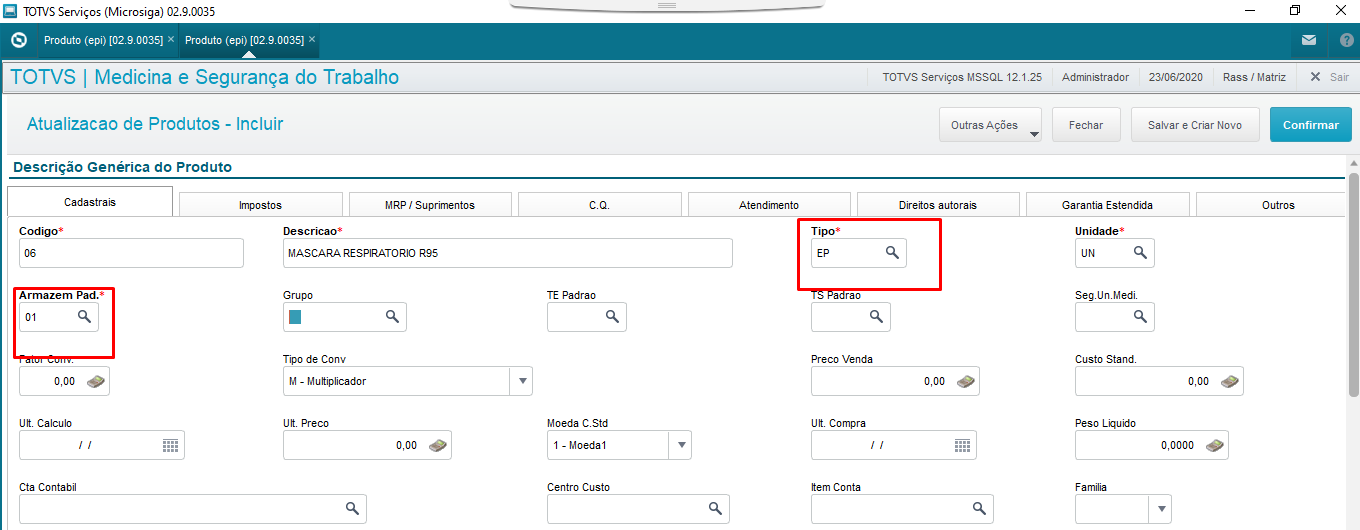1360x530 pixels.
Task: Close the second Produto (epi) tab
Action: click(312, 39)
